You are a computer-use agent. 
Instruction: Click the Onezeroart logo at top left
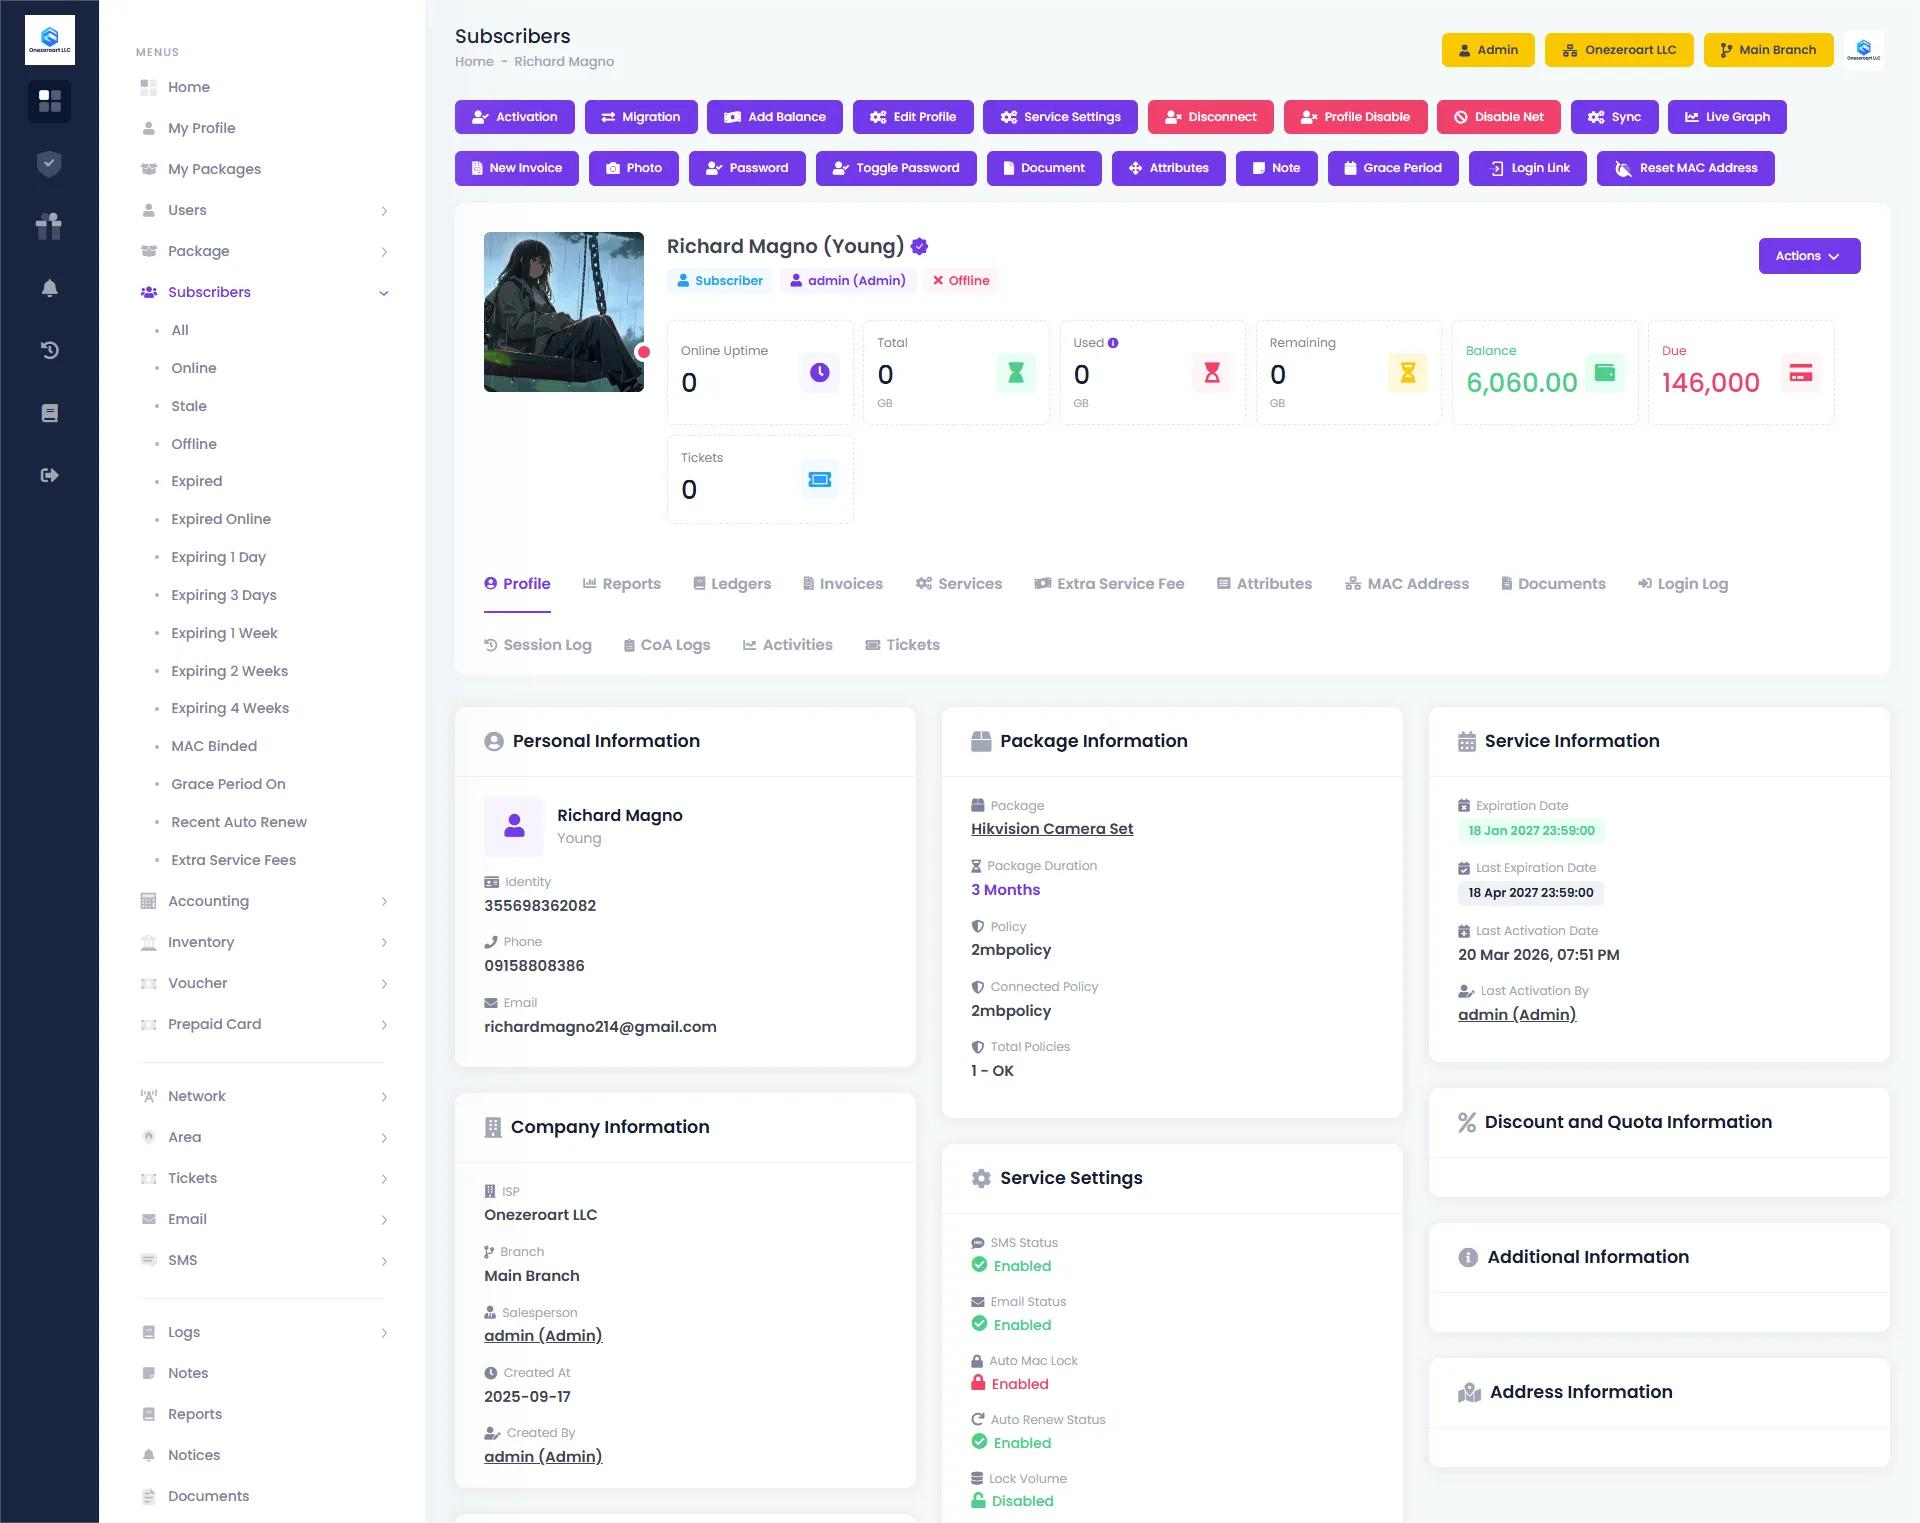point(49,39)
